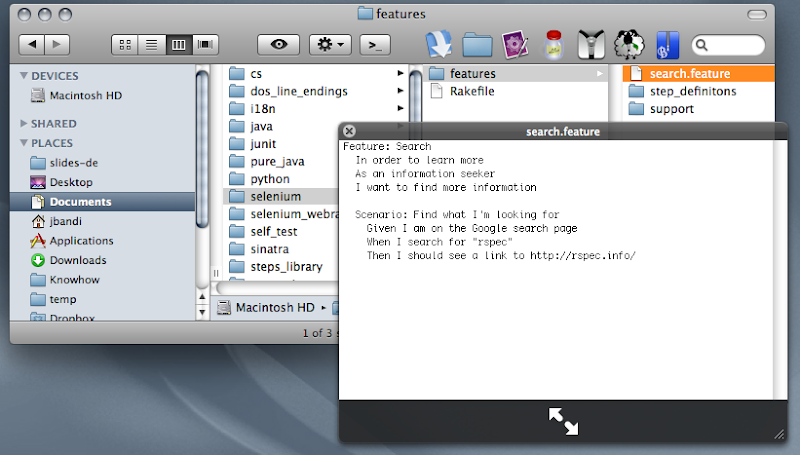Click the Quick Look eye button
The width and height of the screenshot is (800, 455).
(x=278, y=45)
